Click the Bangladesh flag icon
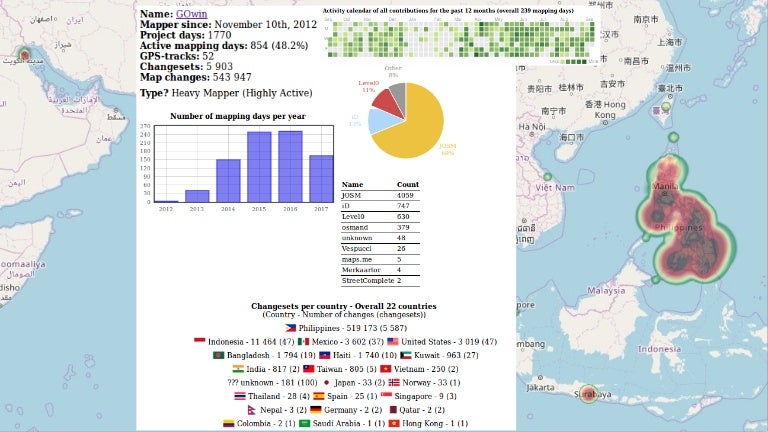This screenshot has height=432, width=768. [x=218, y=355]
